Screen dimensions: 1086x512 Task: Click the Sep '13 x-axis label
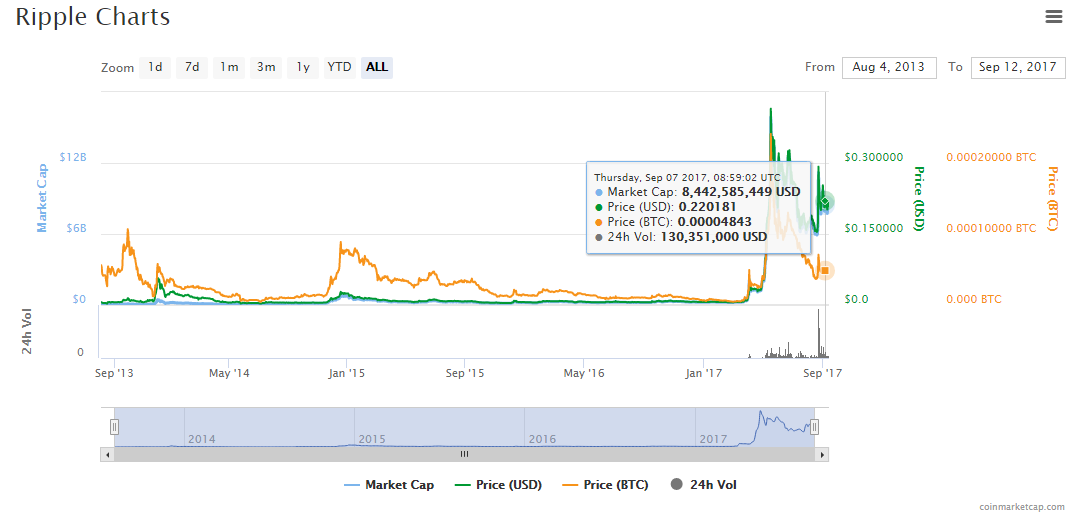point(116,373)
